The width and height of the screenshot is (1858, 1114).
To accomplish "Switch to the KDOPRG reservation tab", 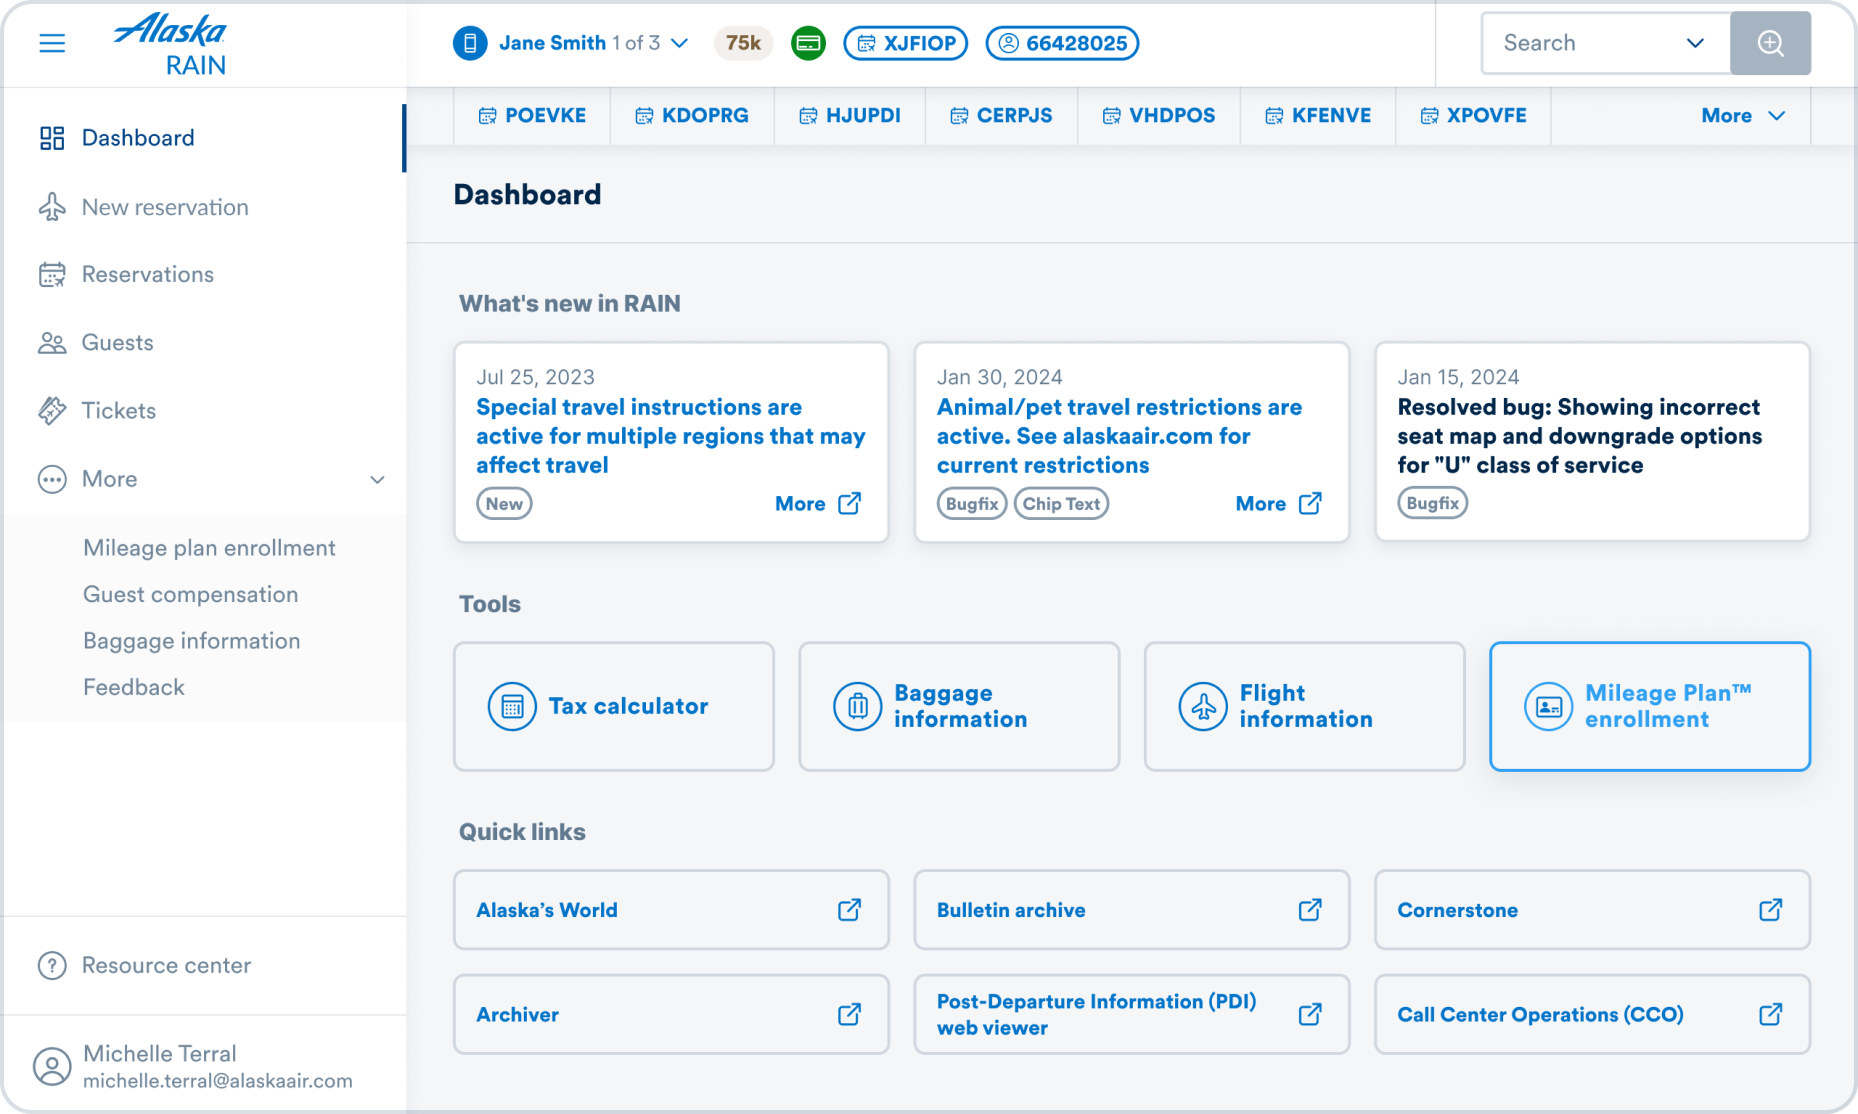I will click(692, 116).
